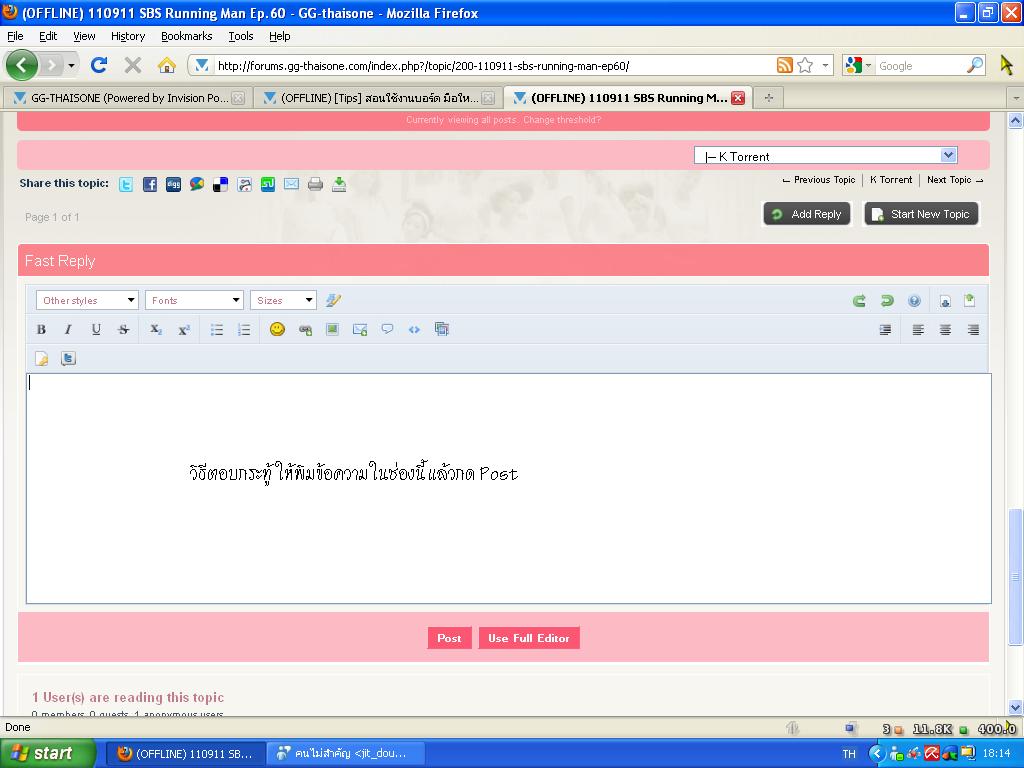Switch to GG-THAISONE tab
This screenshot has width=1024, height=768.
click(x=126, y=98)
